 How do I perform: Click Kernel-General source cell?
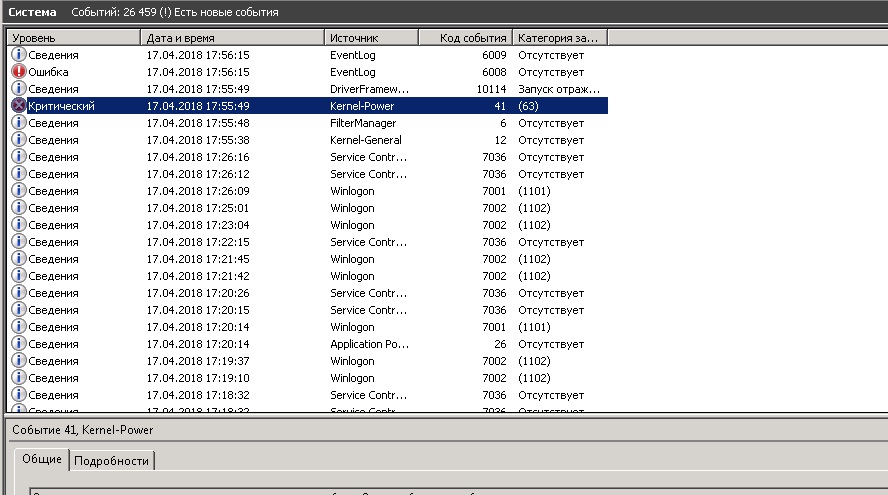(366, 140)
